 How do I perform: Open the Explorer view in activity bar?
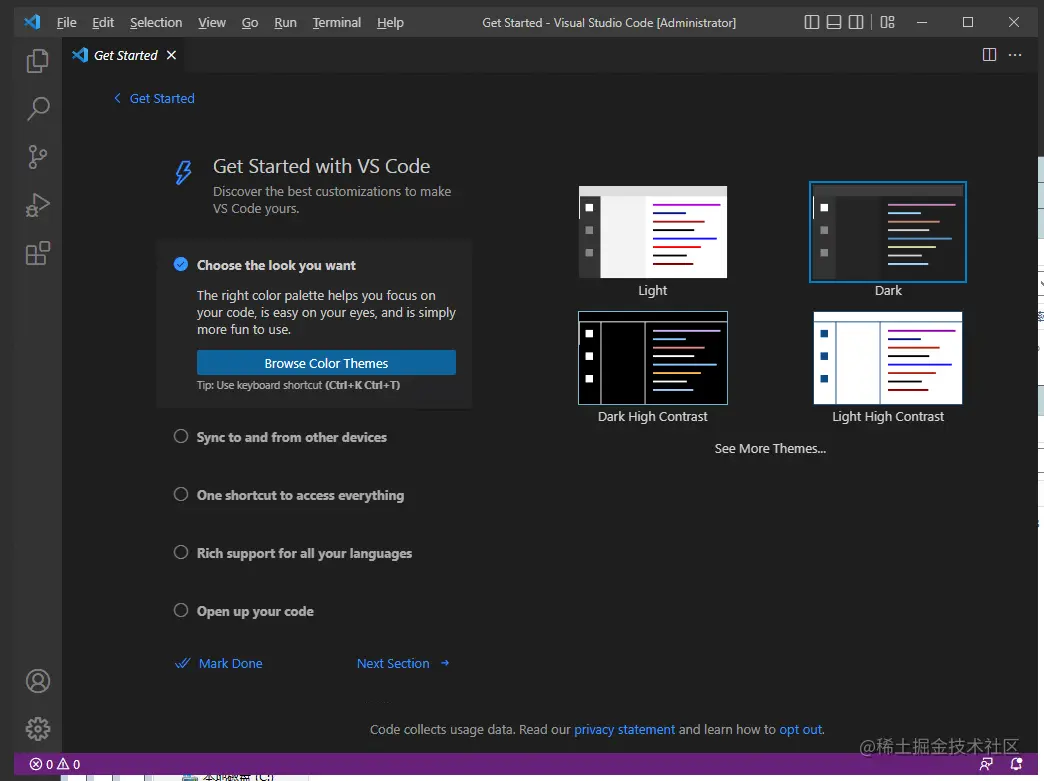38,61
